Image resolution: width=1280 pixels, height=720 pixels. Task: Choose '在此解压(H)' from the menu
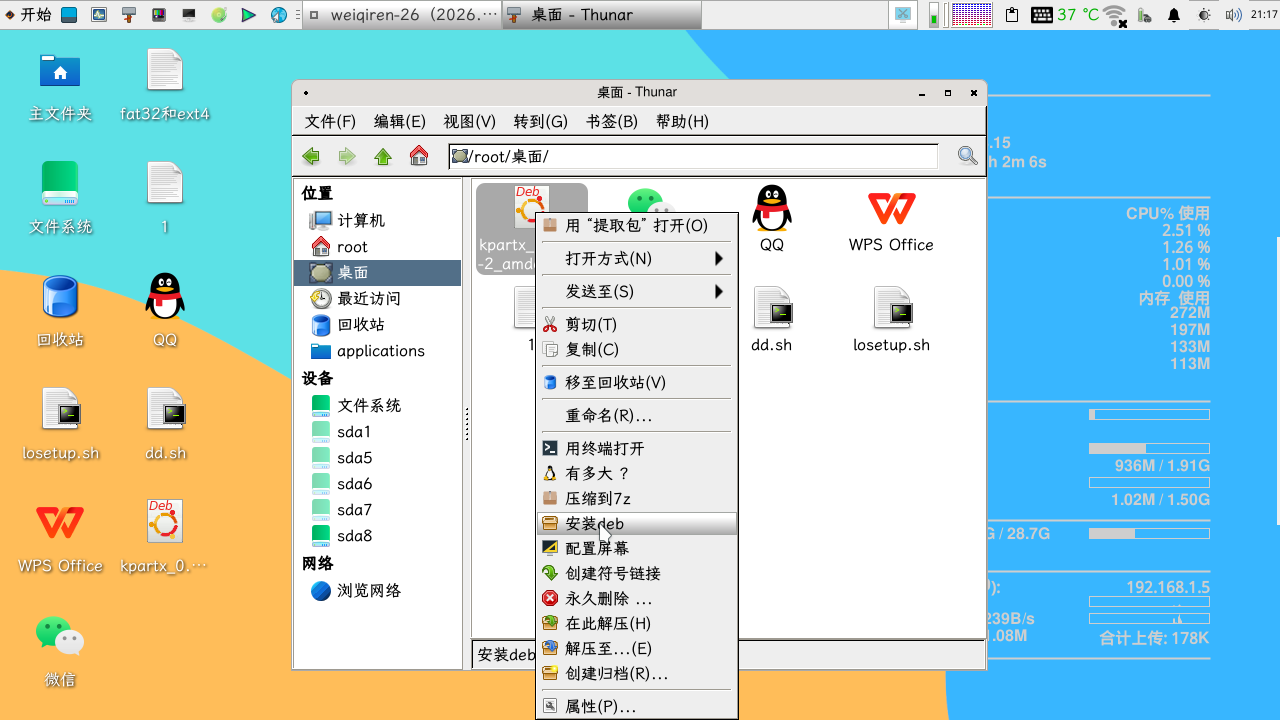coord(637,623)
